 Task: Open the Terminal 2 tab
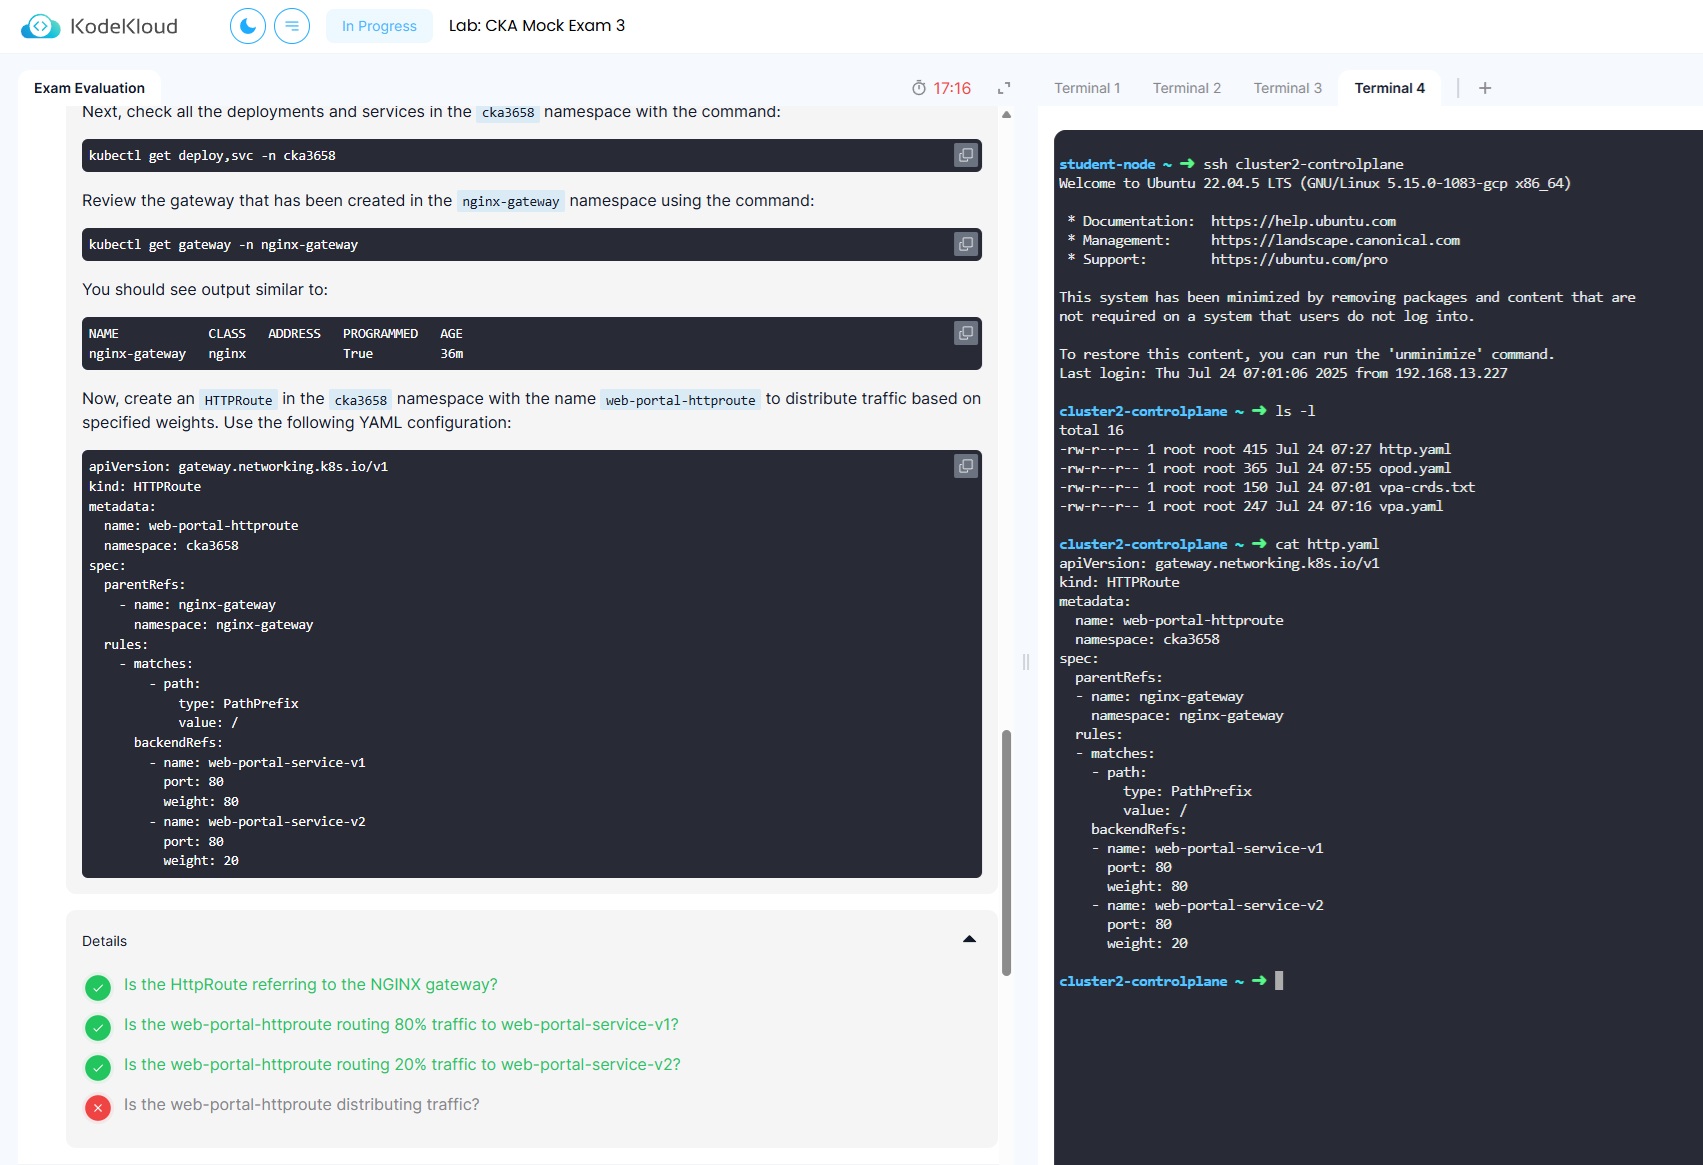point(1187,88)
